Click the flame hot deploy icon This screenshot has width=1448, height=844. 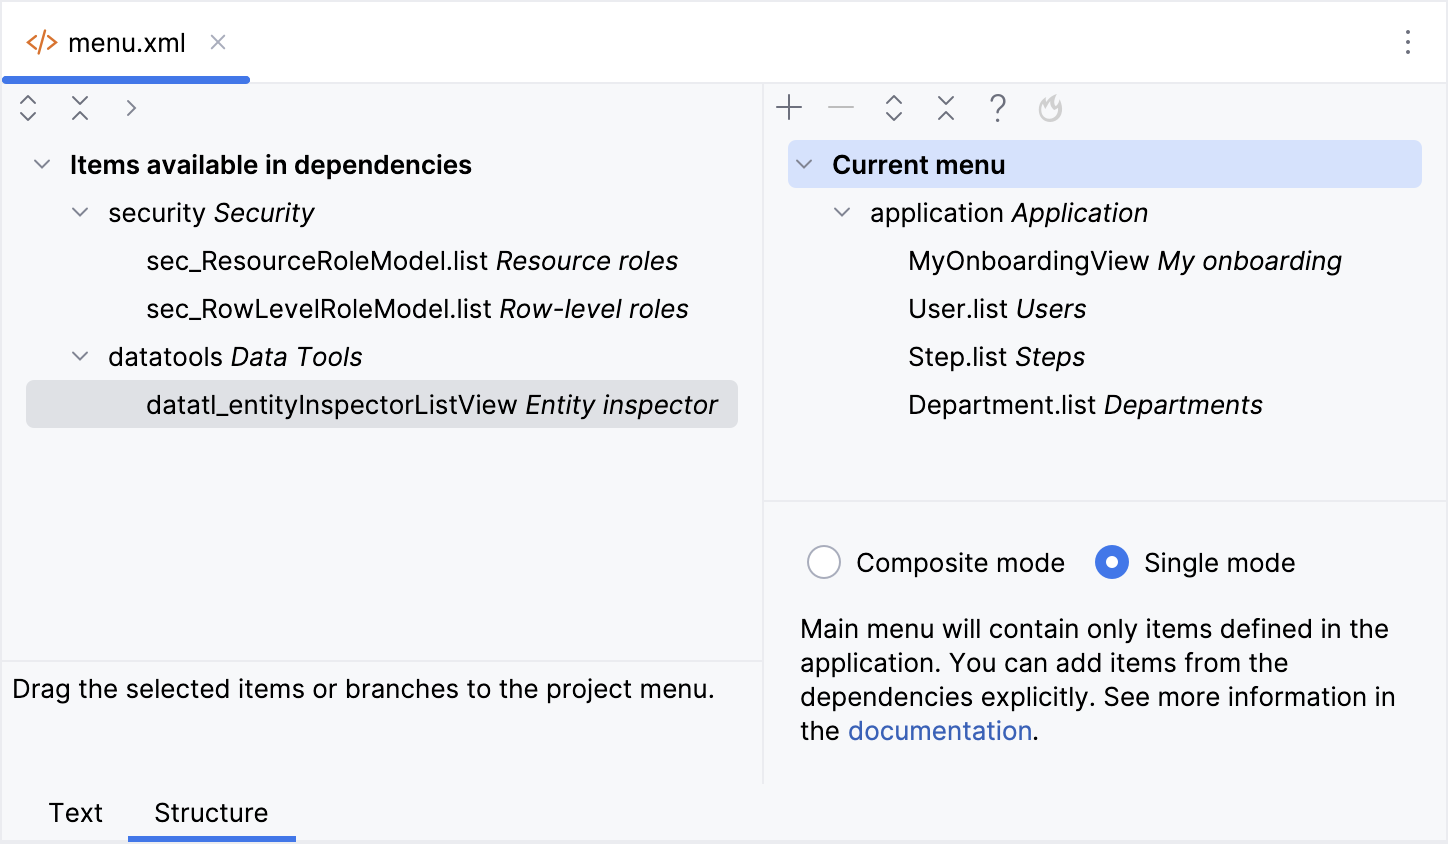[1049, 108]
